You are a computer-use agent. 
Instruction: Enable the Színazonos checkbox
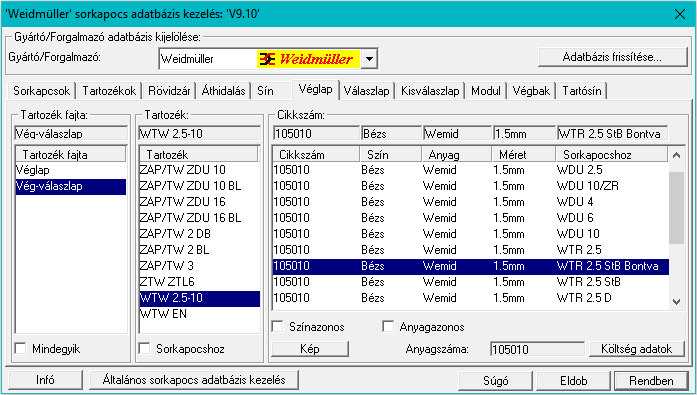[278, 327]
